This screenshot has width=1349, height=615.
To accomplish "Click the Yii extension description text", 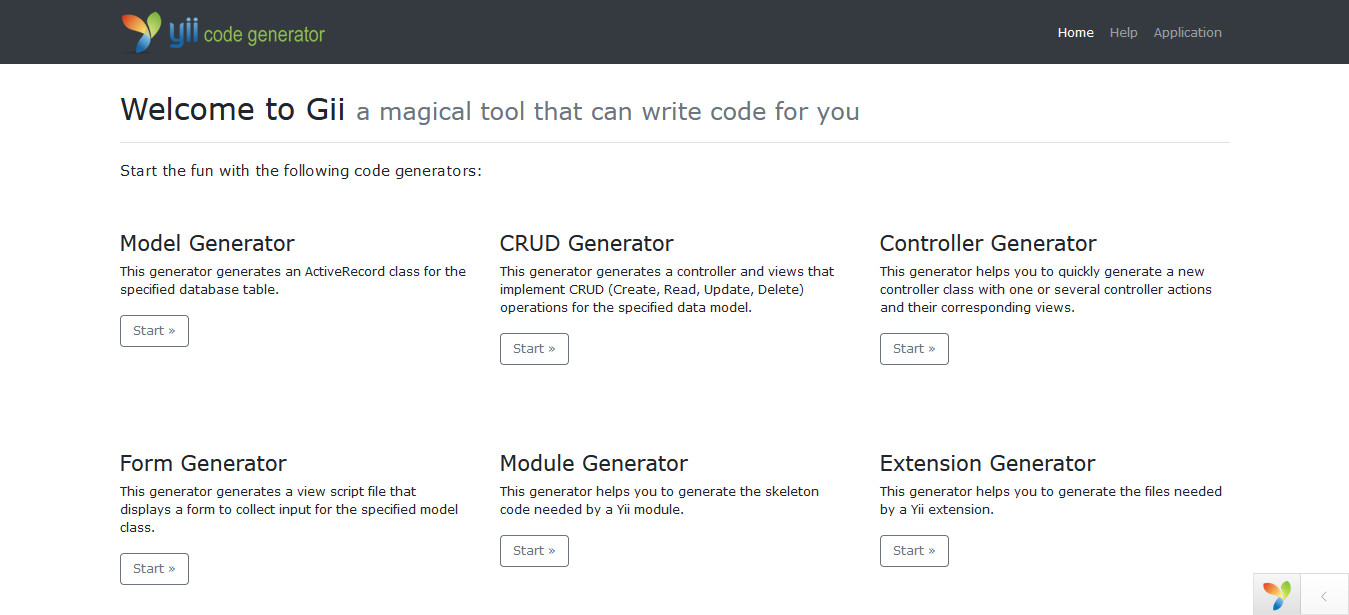I will coord(1051,501).
